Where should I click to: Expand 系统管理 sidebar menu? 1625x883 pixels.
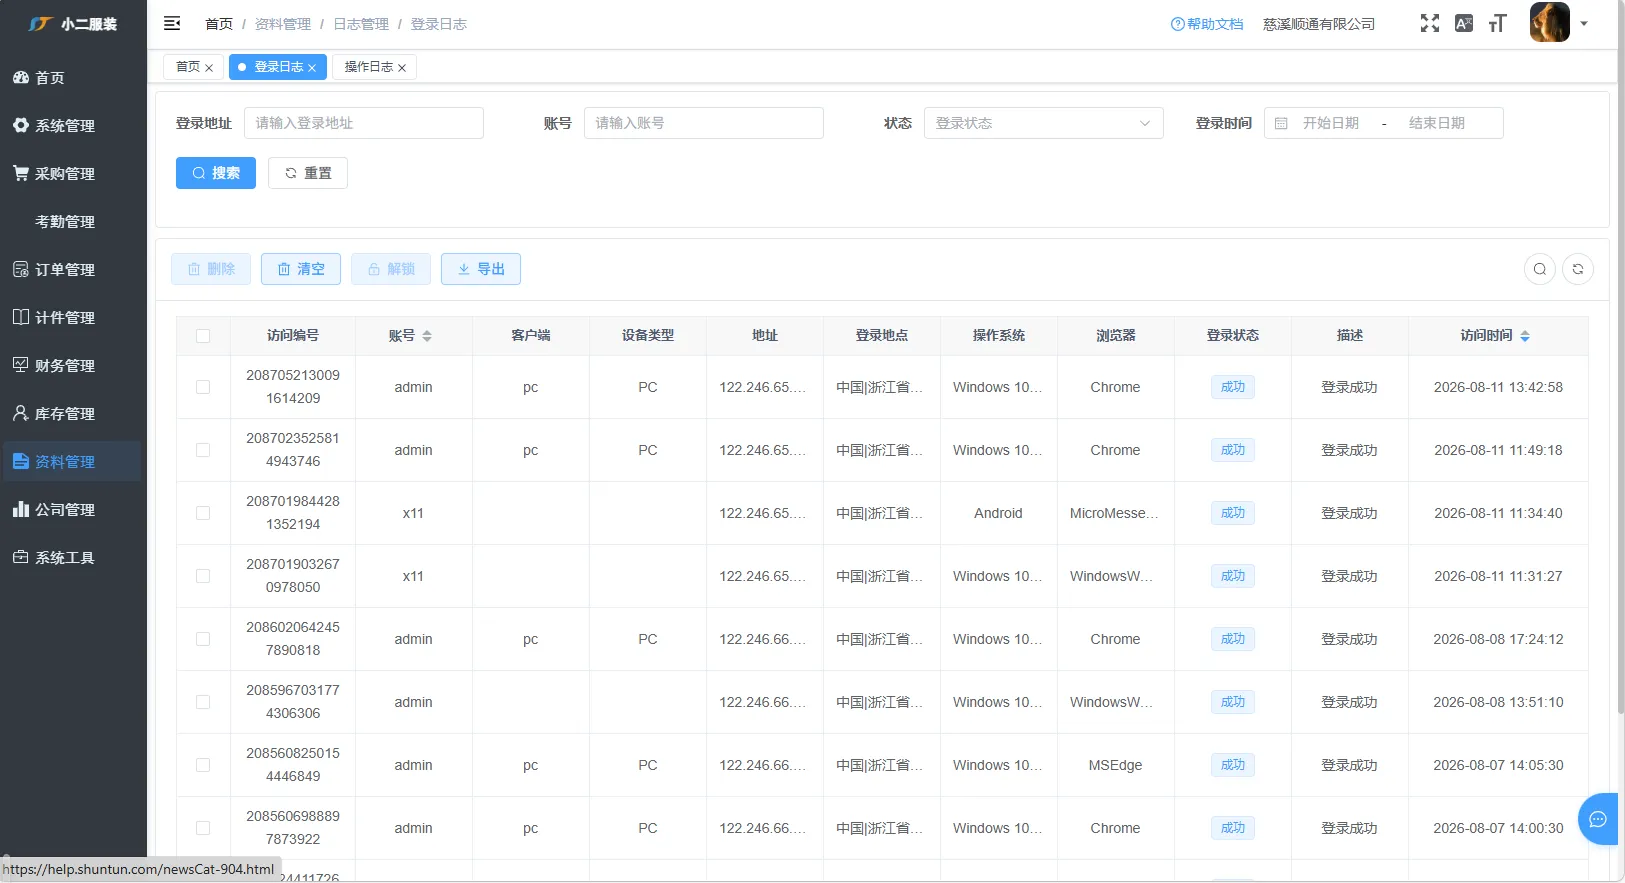[73, 125]
